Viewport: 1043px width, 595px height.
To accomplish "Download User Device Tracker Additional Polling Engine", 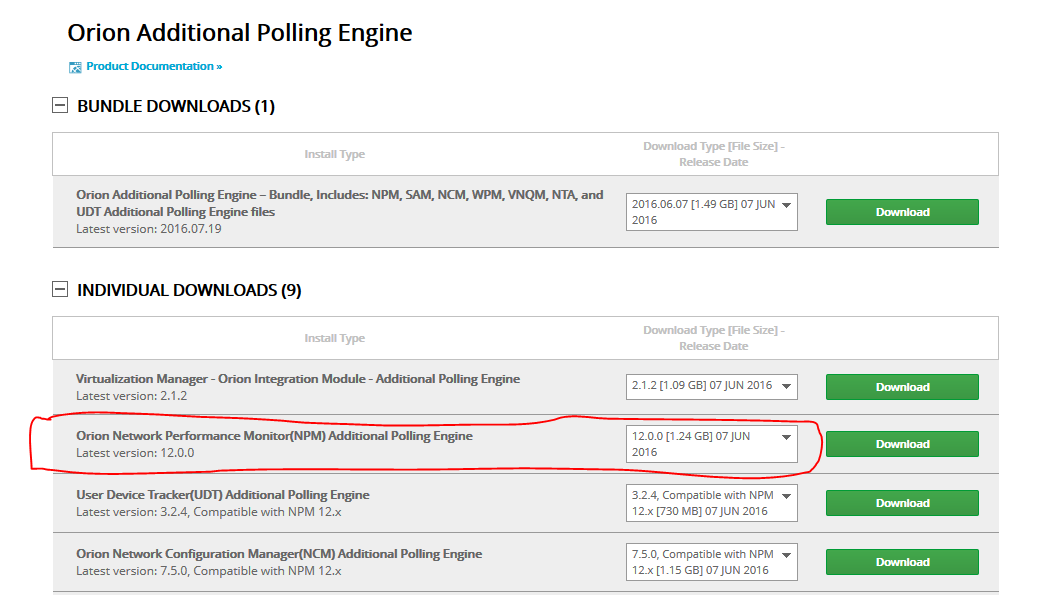I will point(902,503).
